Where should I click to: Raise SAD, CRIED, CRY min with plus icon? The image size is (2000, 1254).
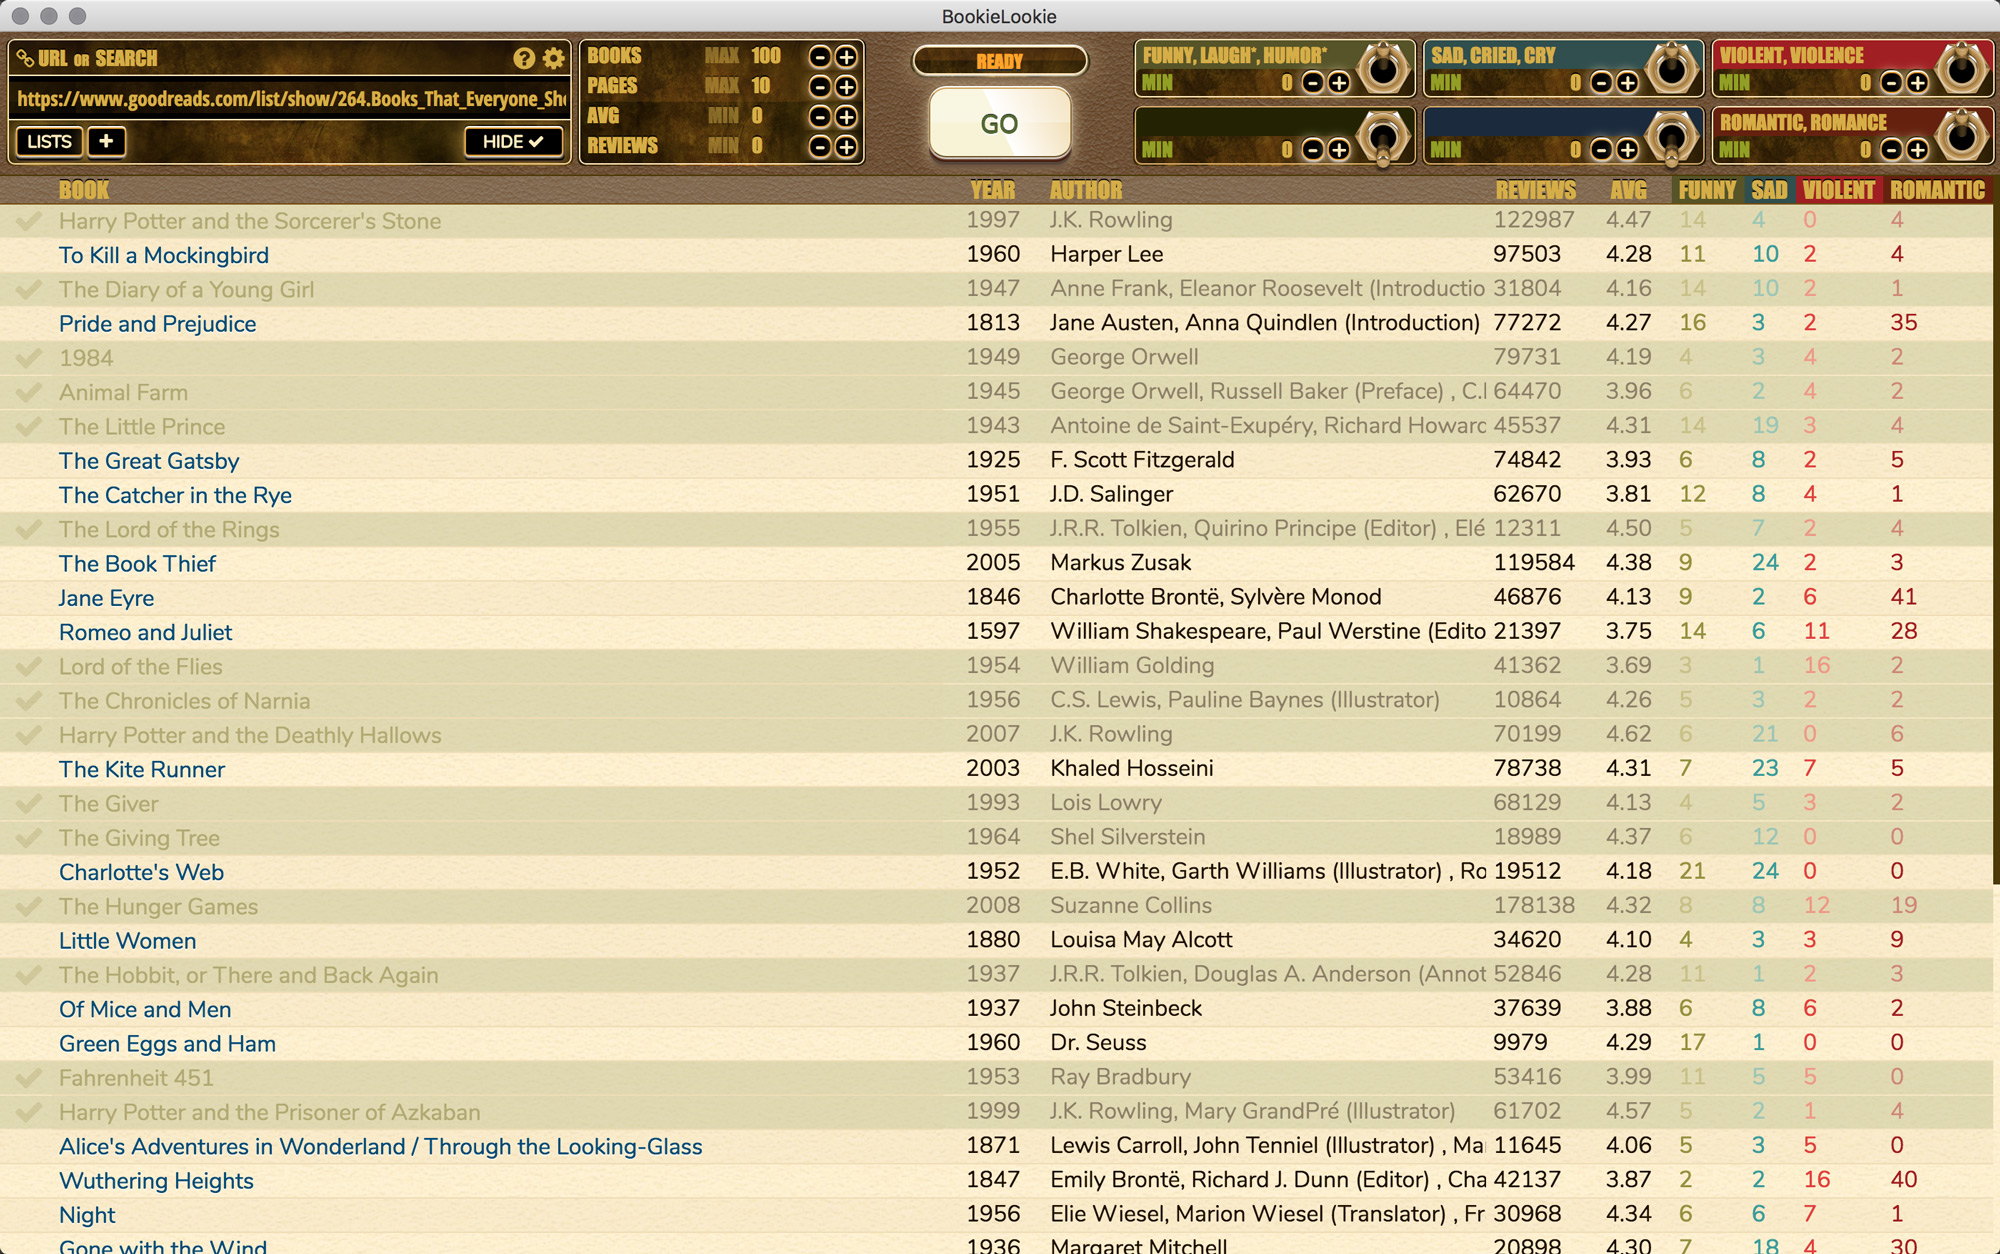coord(1628,83)
